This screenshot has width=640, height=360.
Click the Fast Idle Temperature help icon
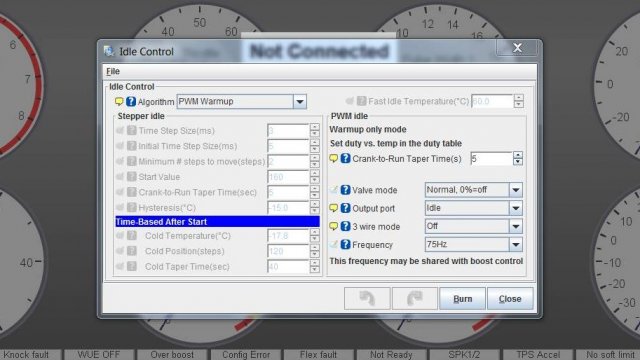361,101
